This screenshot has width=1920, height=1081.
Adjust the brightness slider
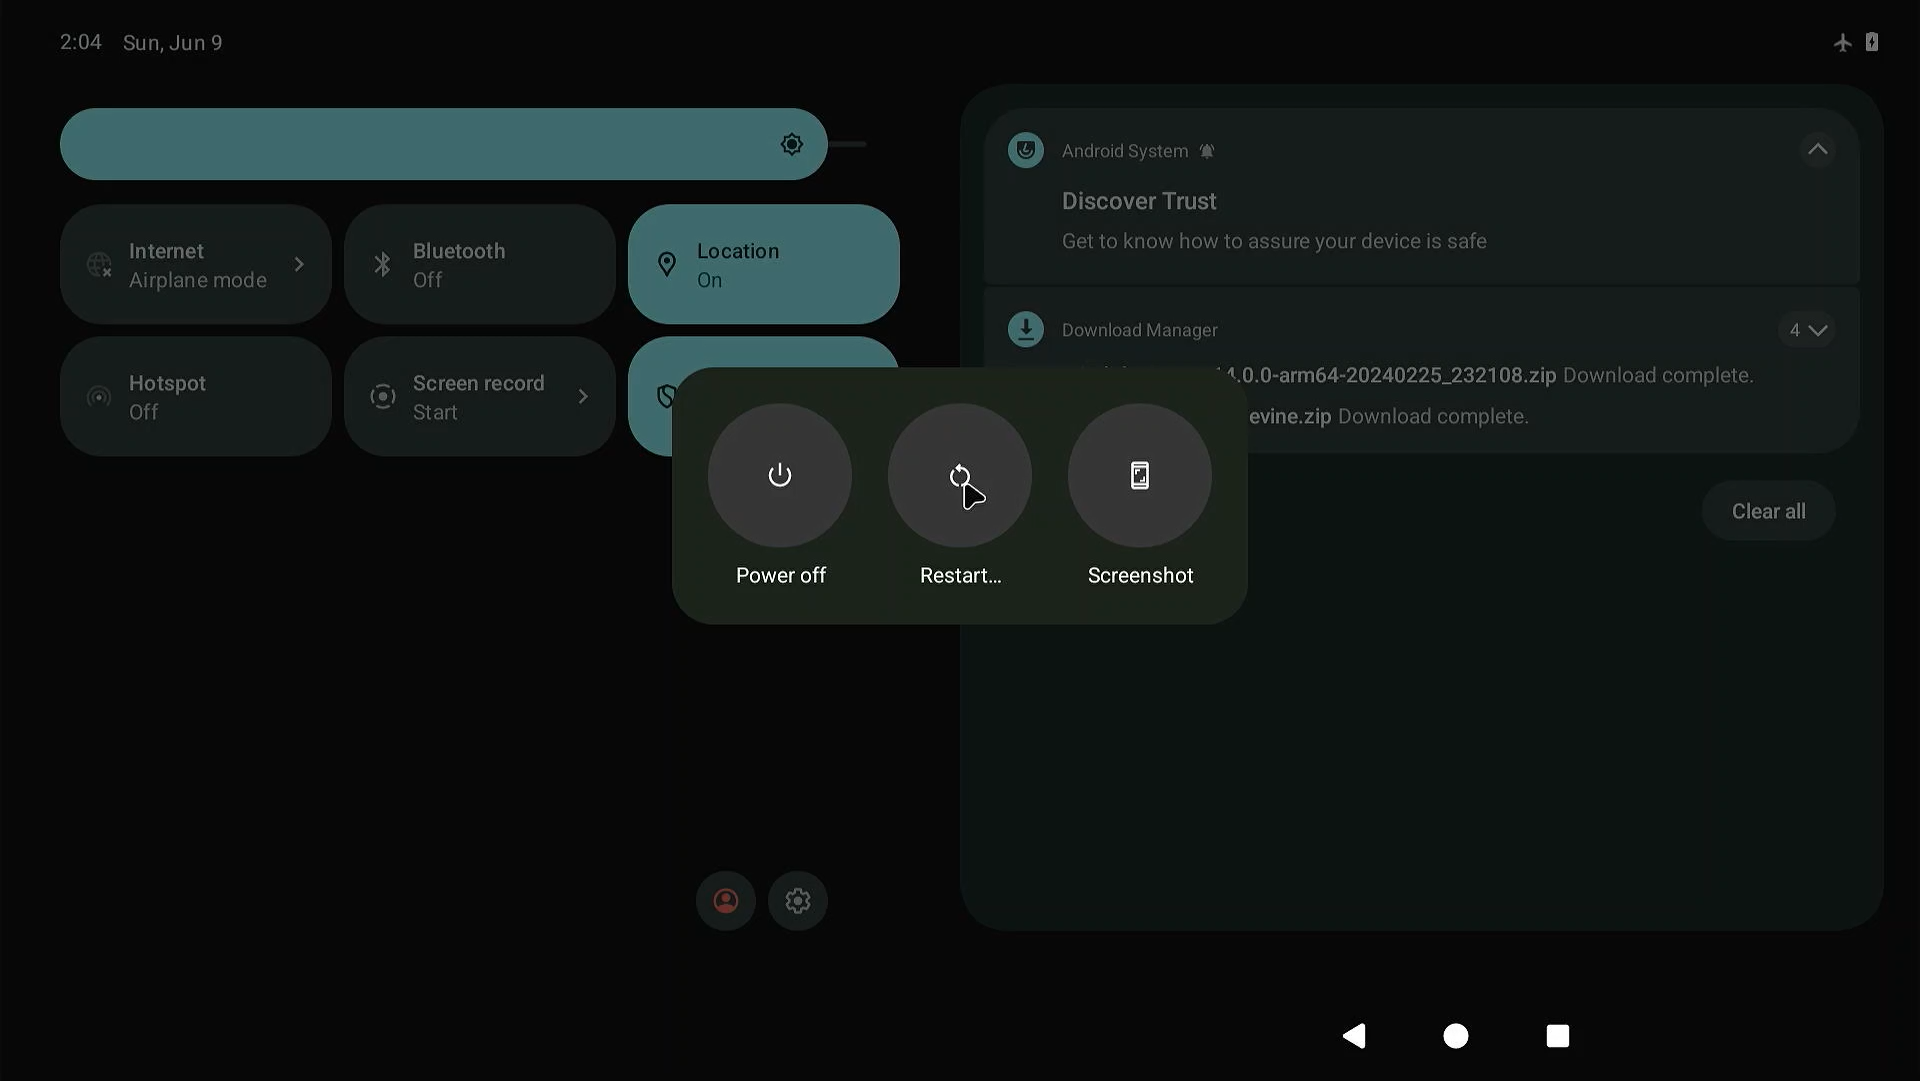point(444,145)
